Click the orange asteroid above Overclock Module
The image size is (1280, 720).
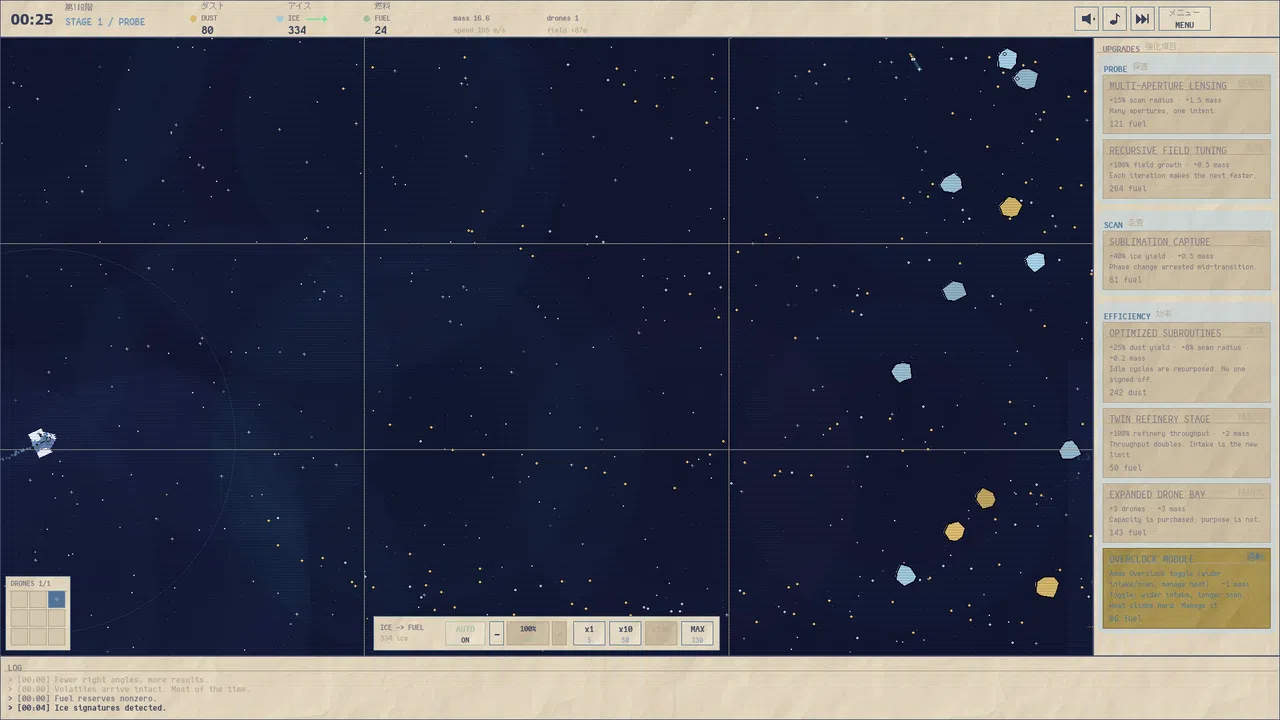tap(1047, 586)
